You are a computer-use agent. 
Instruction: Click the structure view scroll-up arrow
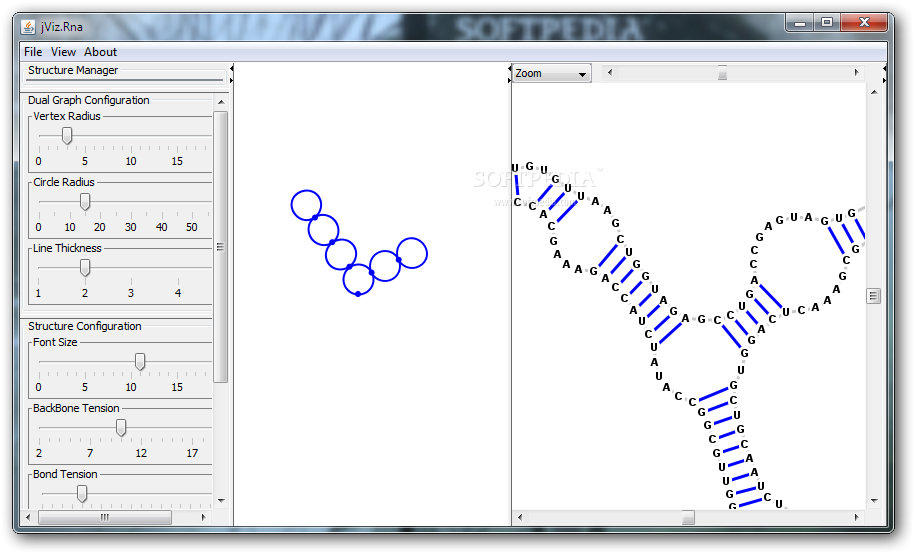[x=874, y=92]
